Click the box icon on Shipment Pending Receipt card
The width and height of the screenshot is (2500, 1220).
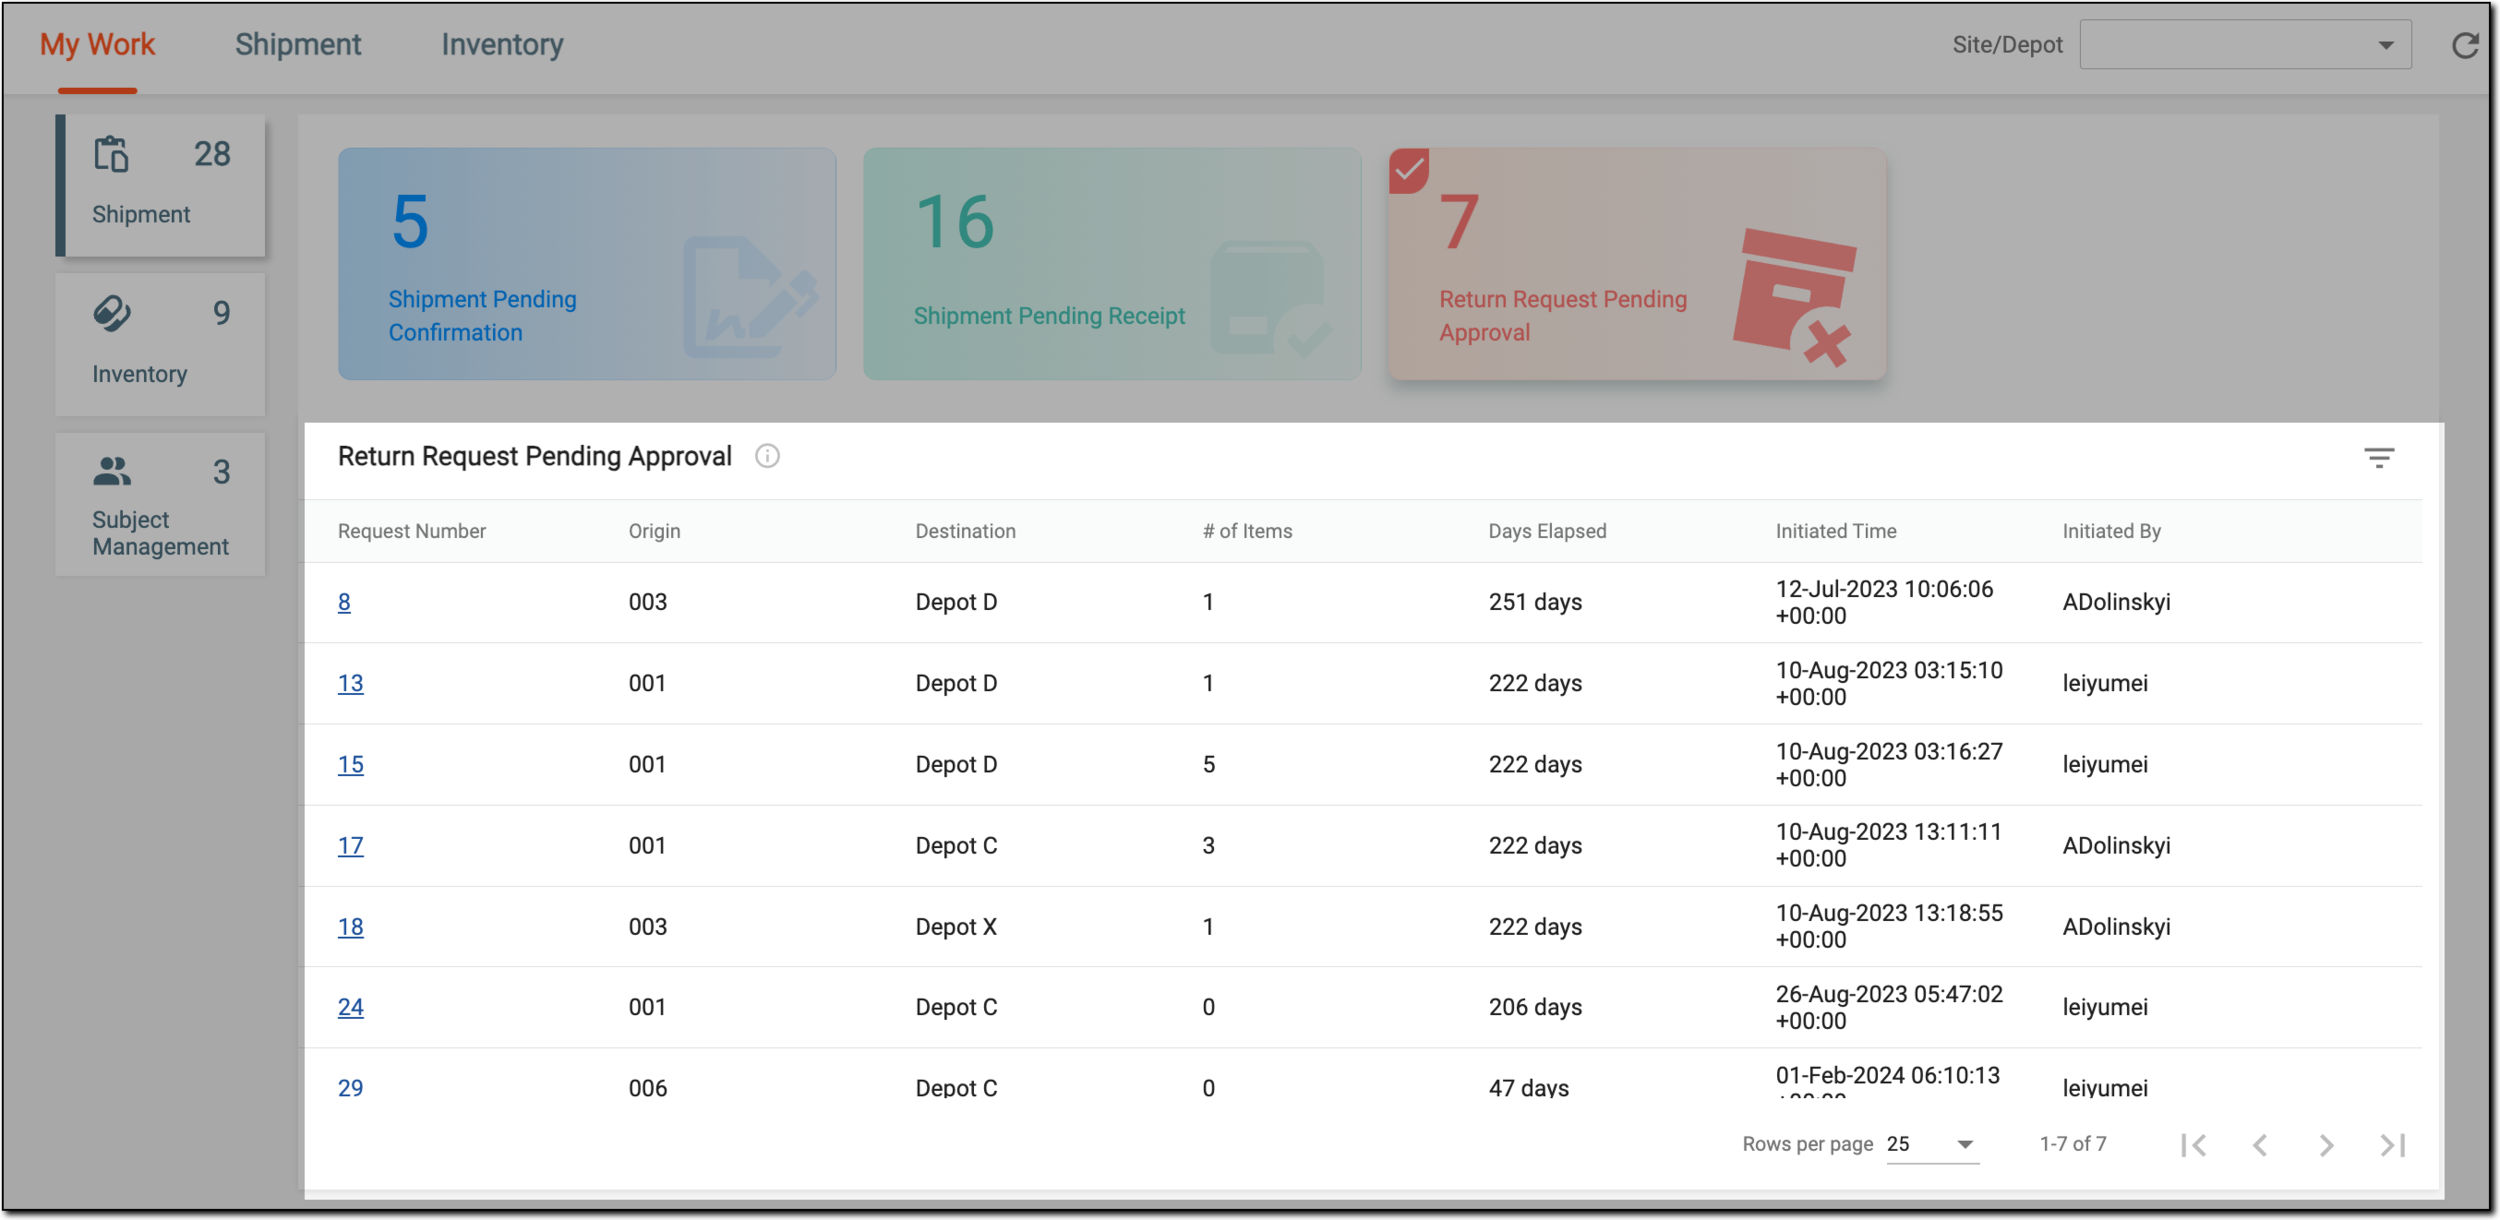coord(1271,299)
